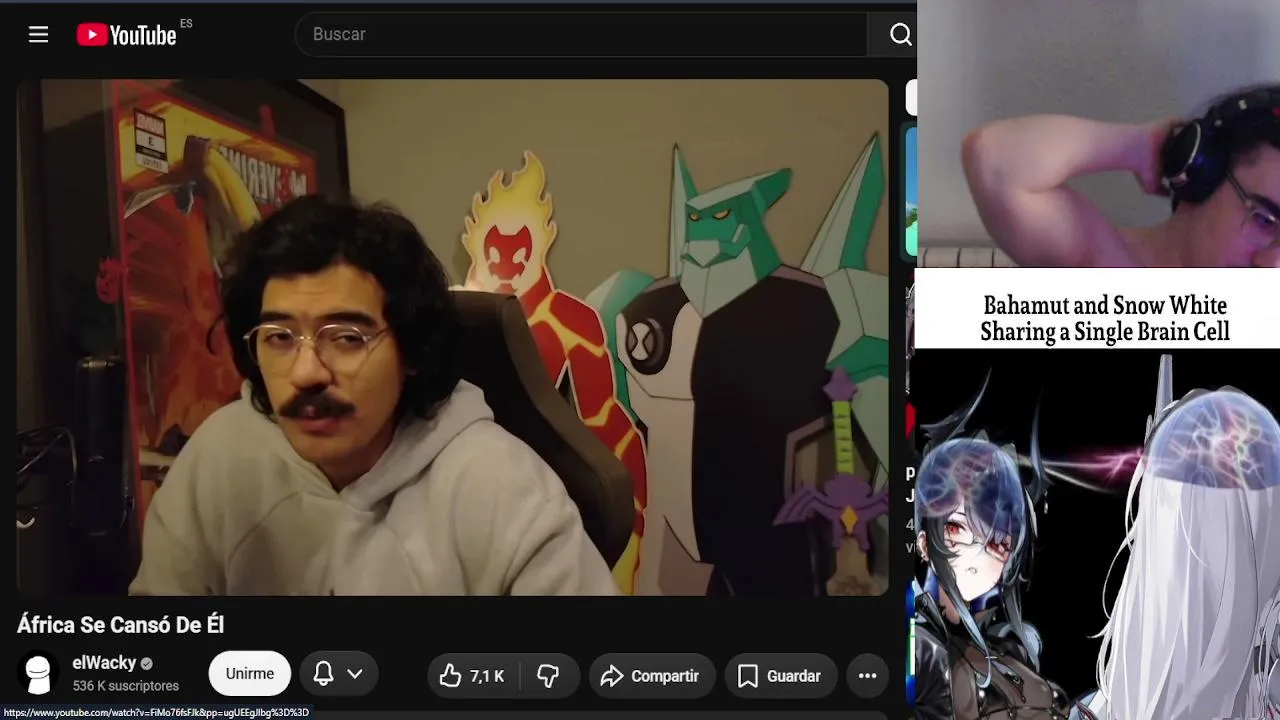The height and width of the screenshot is (720, 1280).
Task: Open the more actions three-dot menu
Action: click(x=867, y=676)
